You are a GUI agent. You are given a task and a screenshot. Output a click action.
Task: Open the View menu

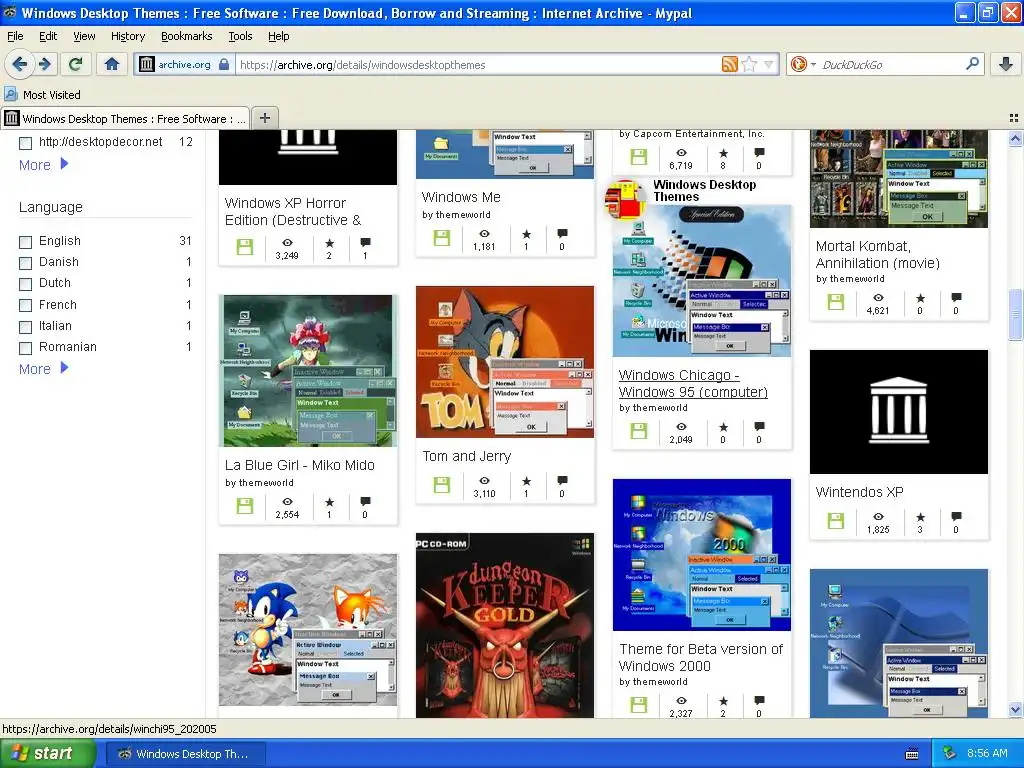point(84,36)
